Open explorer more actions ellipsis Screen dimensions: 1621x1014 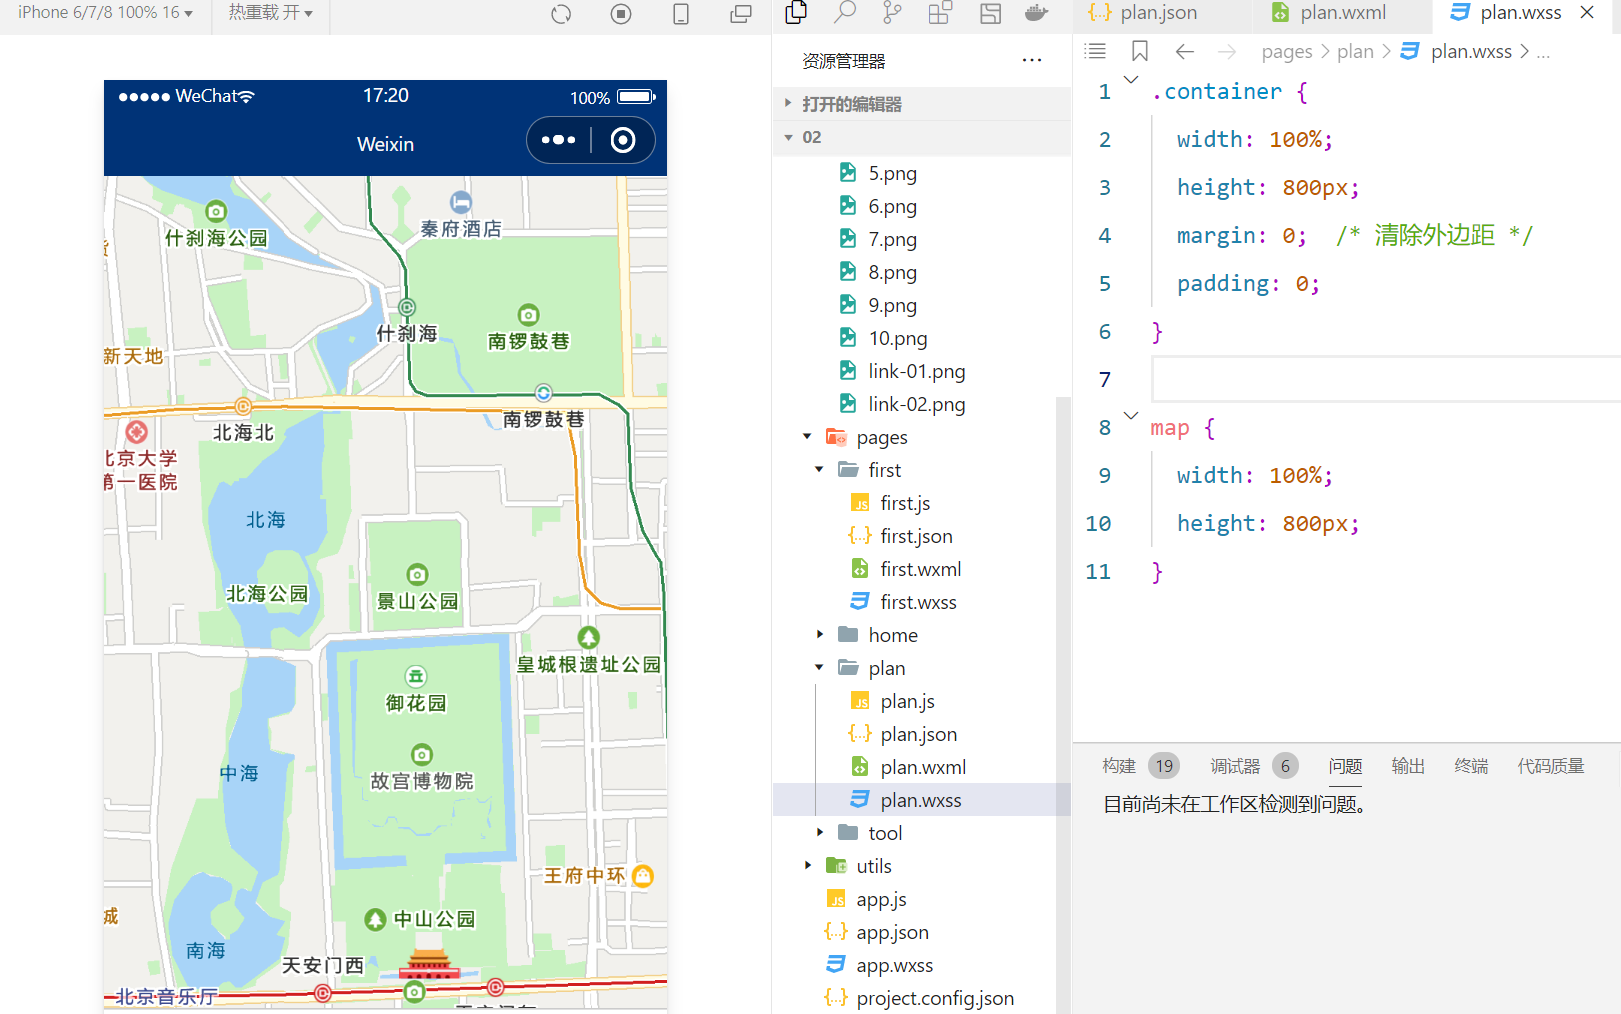pyautogui.click(x=1032, y=61)
